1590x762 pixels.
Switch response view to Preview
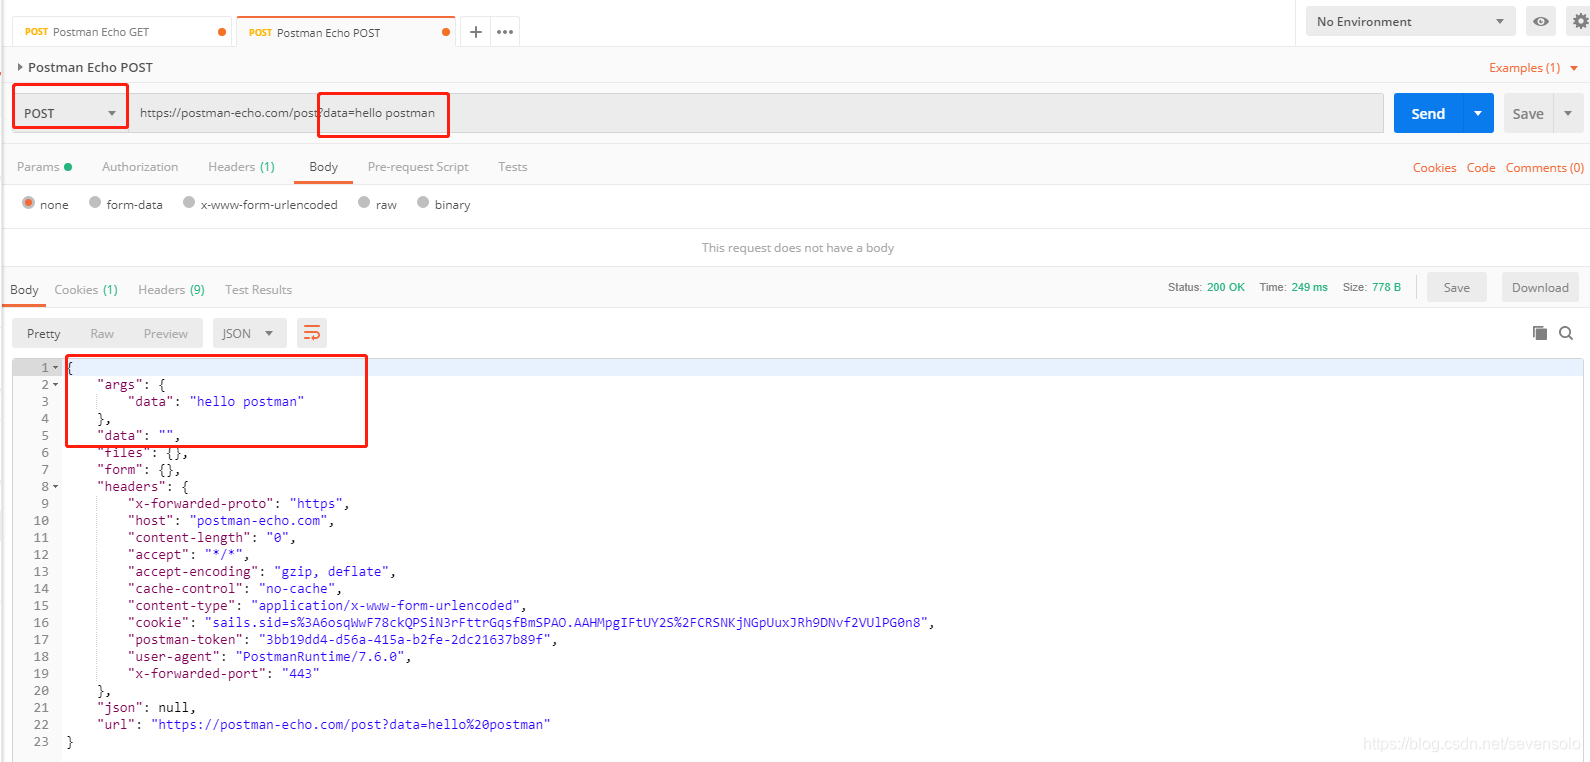pyautogui.click(x=165, y=333)
